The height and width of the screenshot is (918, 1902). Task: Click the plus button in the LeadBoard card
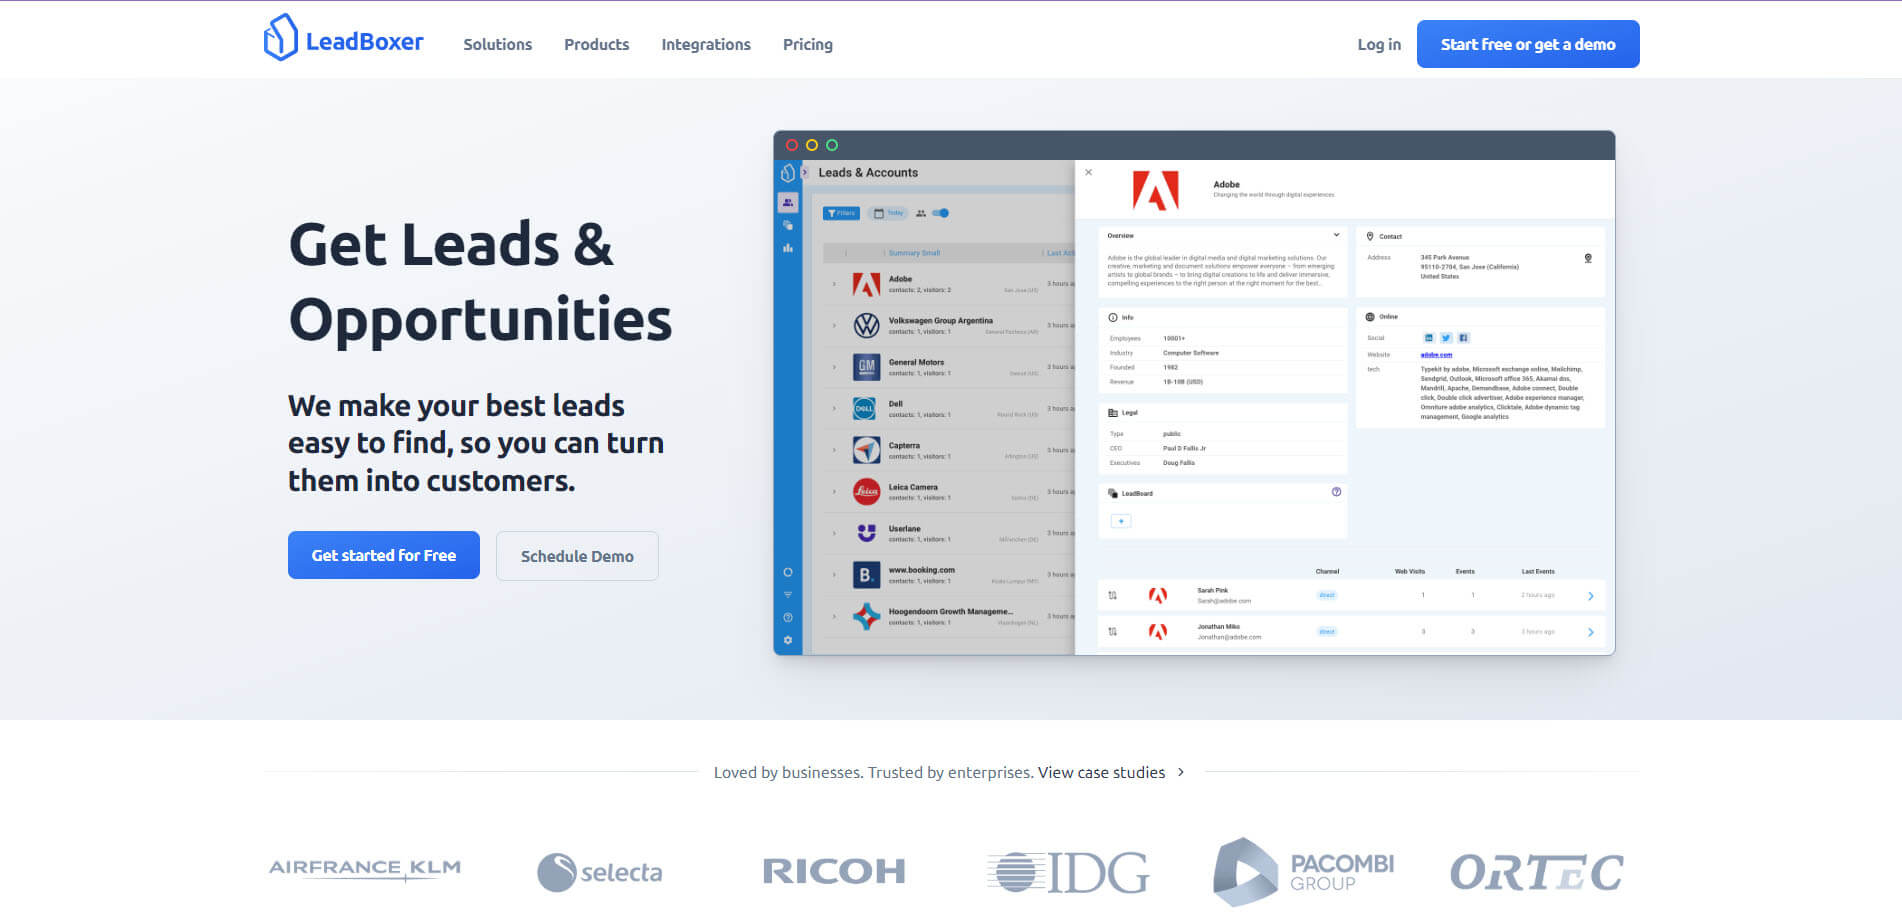click(1121, 521)
